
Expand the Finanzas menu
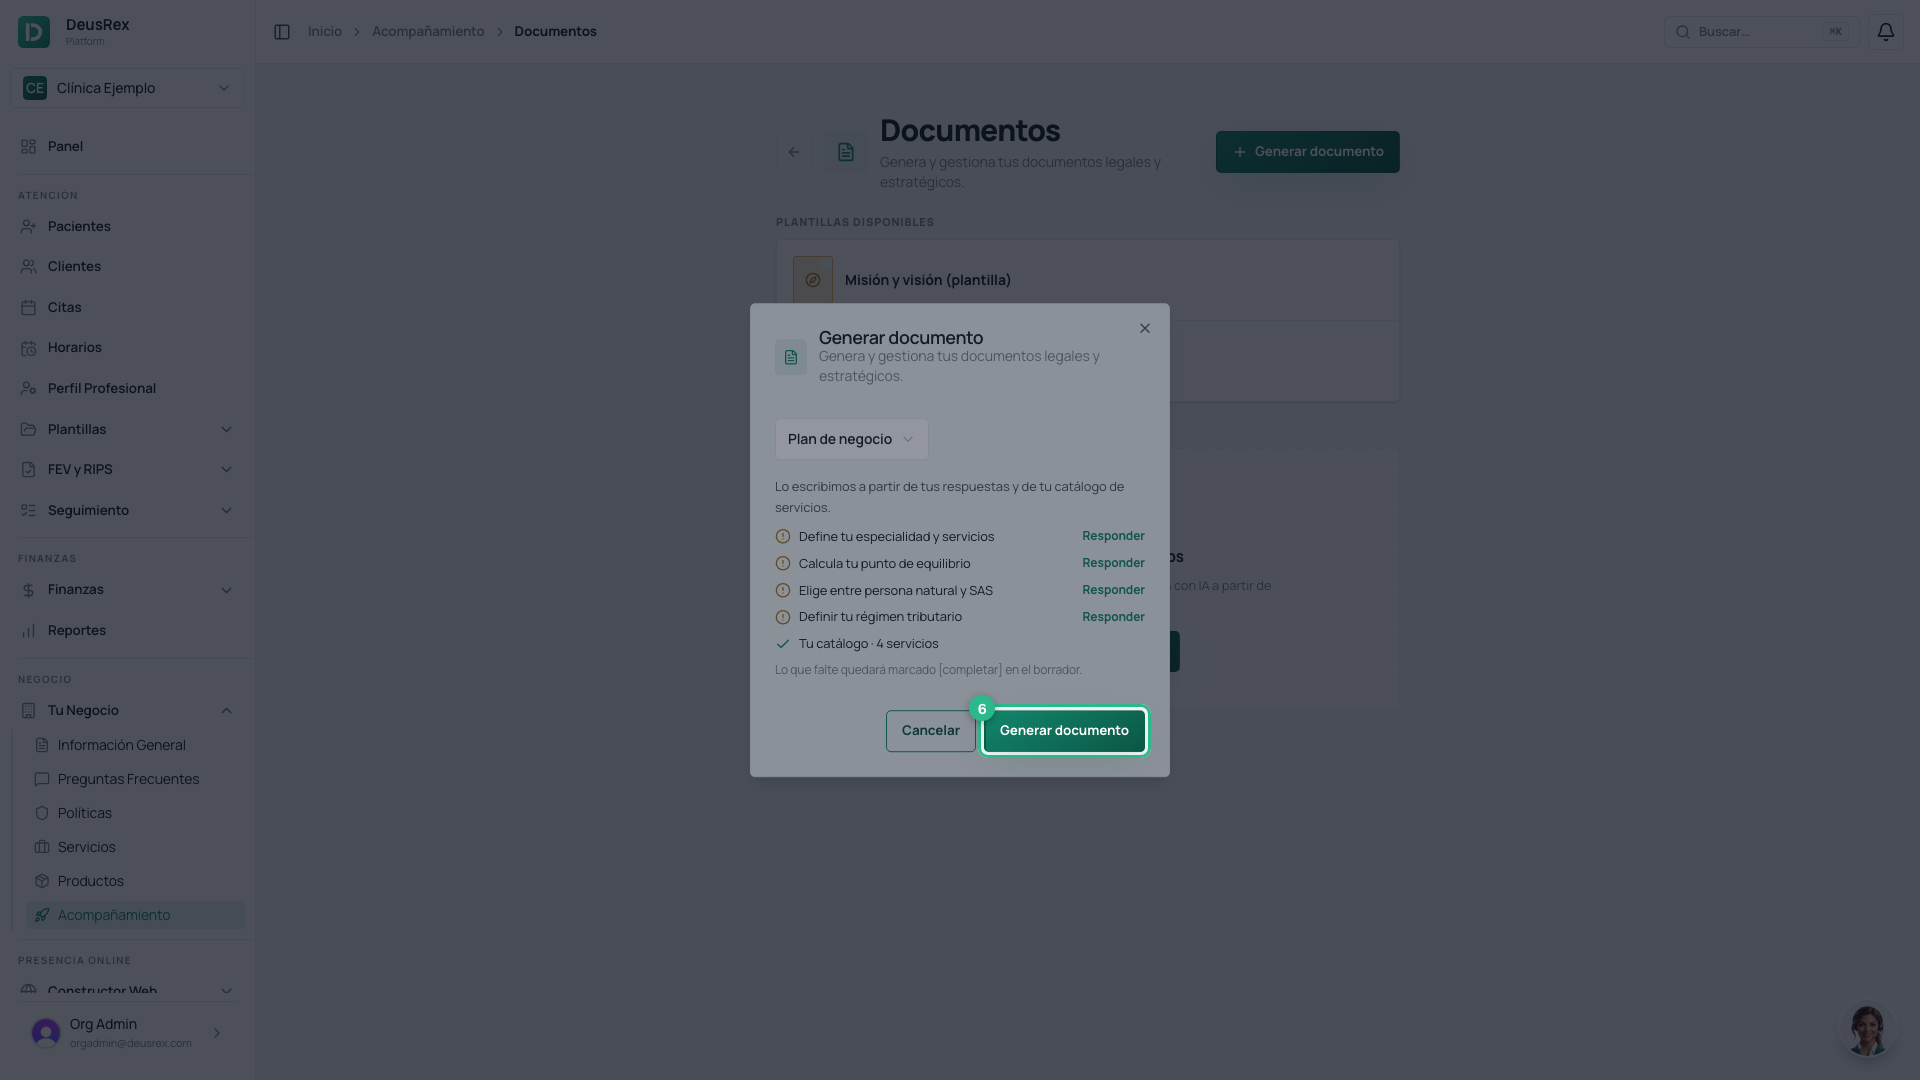(x=127, y=590)
